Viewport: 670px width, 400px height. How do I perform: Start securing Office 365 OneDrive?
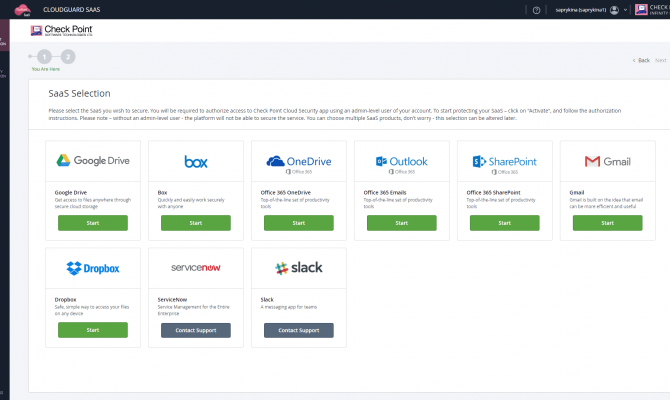click(299, 223)
